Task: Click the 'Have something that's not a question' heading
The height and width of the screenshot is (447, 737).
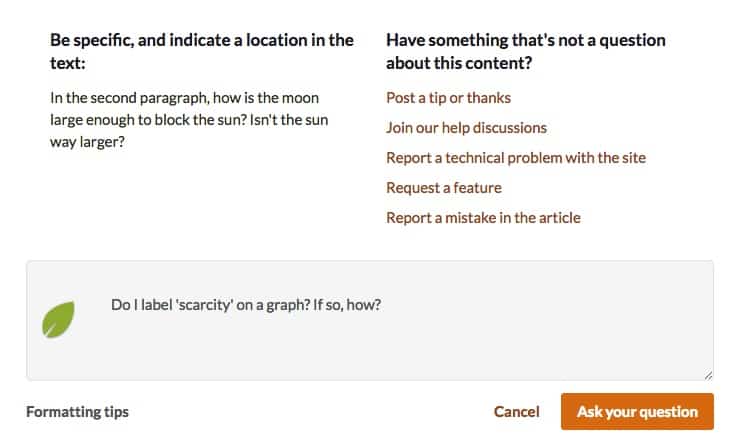Action: [x=525, y=41]
